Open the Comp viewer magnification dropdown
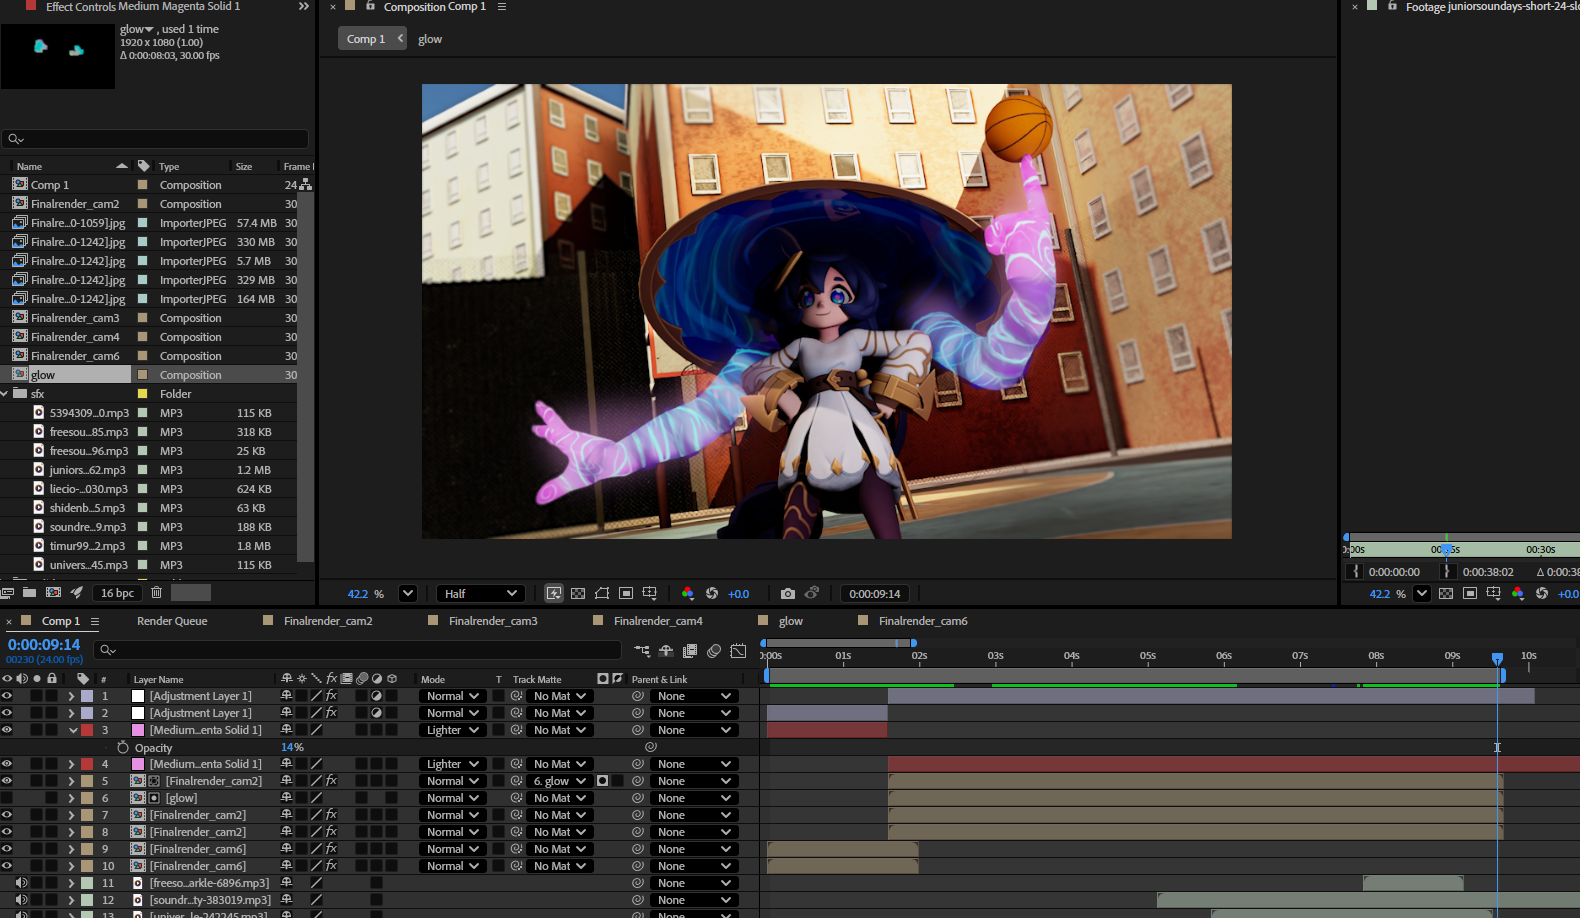Image resolution: width=1580 pixels, height=918 pixels. point(408,594)
